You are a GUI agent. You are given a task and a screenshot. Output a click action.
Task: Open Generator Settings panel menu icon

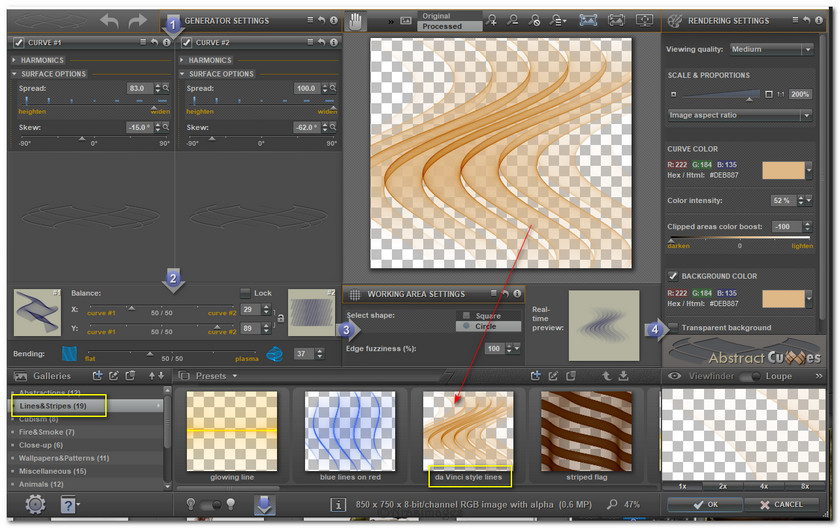click(x=310, y=20)
